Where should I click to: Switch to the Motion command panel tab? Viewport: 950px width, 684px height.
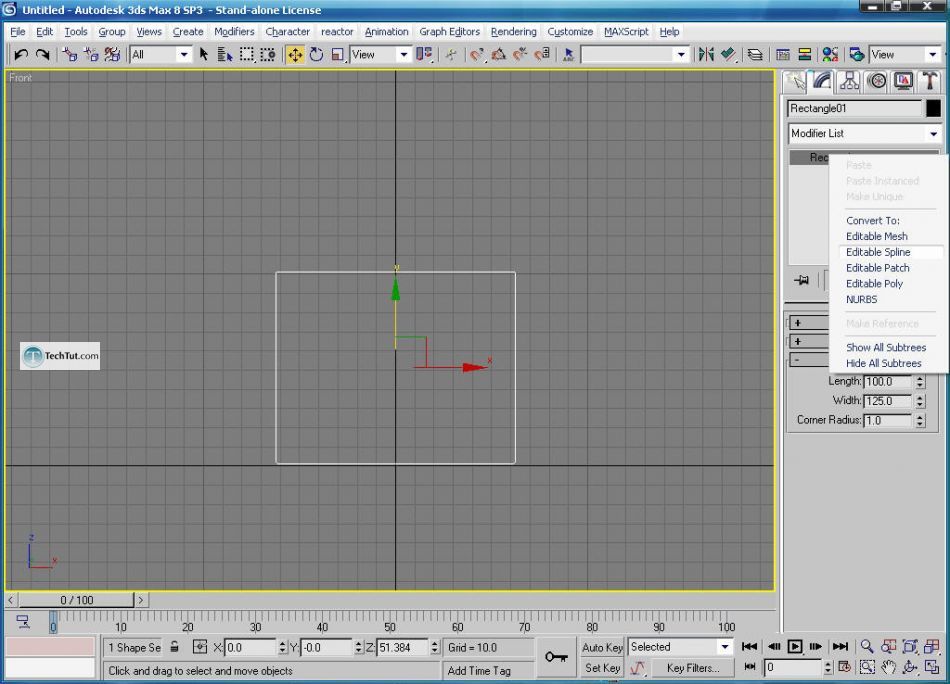click(877, 82)
